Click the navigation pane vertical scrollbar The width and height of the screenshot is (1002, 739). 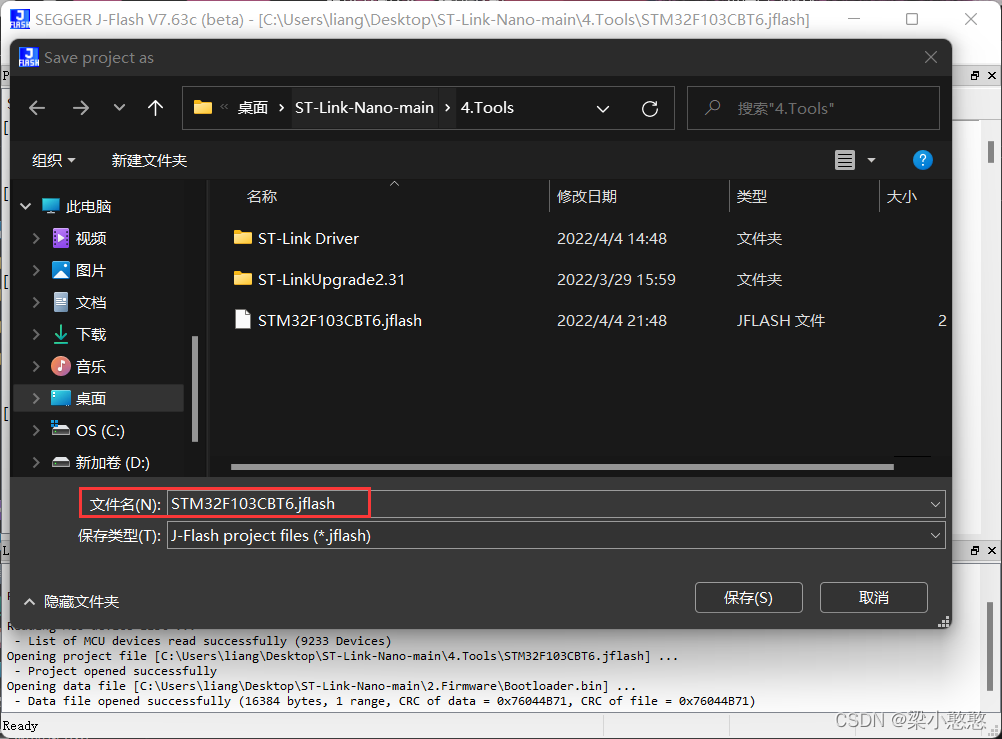(x=195, y=389)
